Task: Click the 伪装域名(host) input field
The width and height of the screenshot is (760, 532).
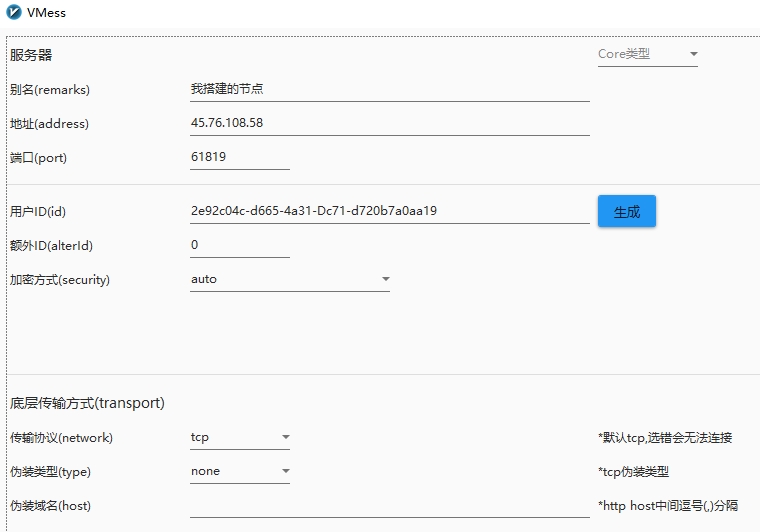Action: point(390,506)
